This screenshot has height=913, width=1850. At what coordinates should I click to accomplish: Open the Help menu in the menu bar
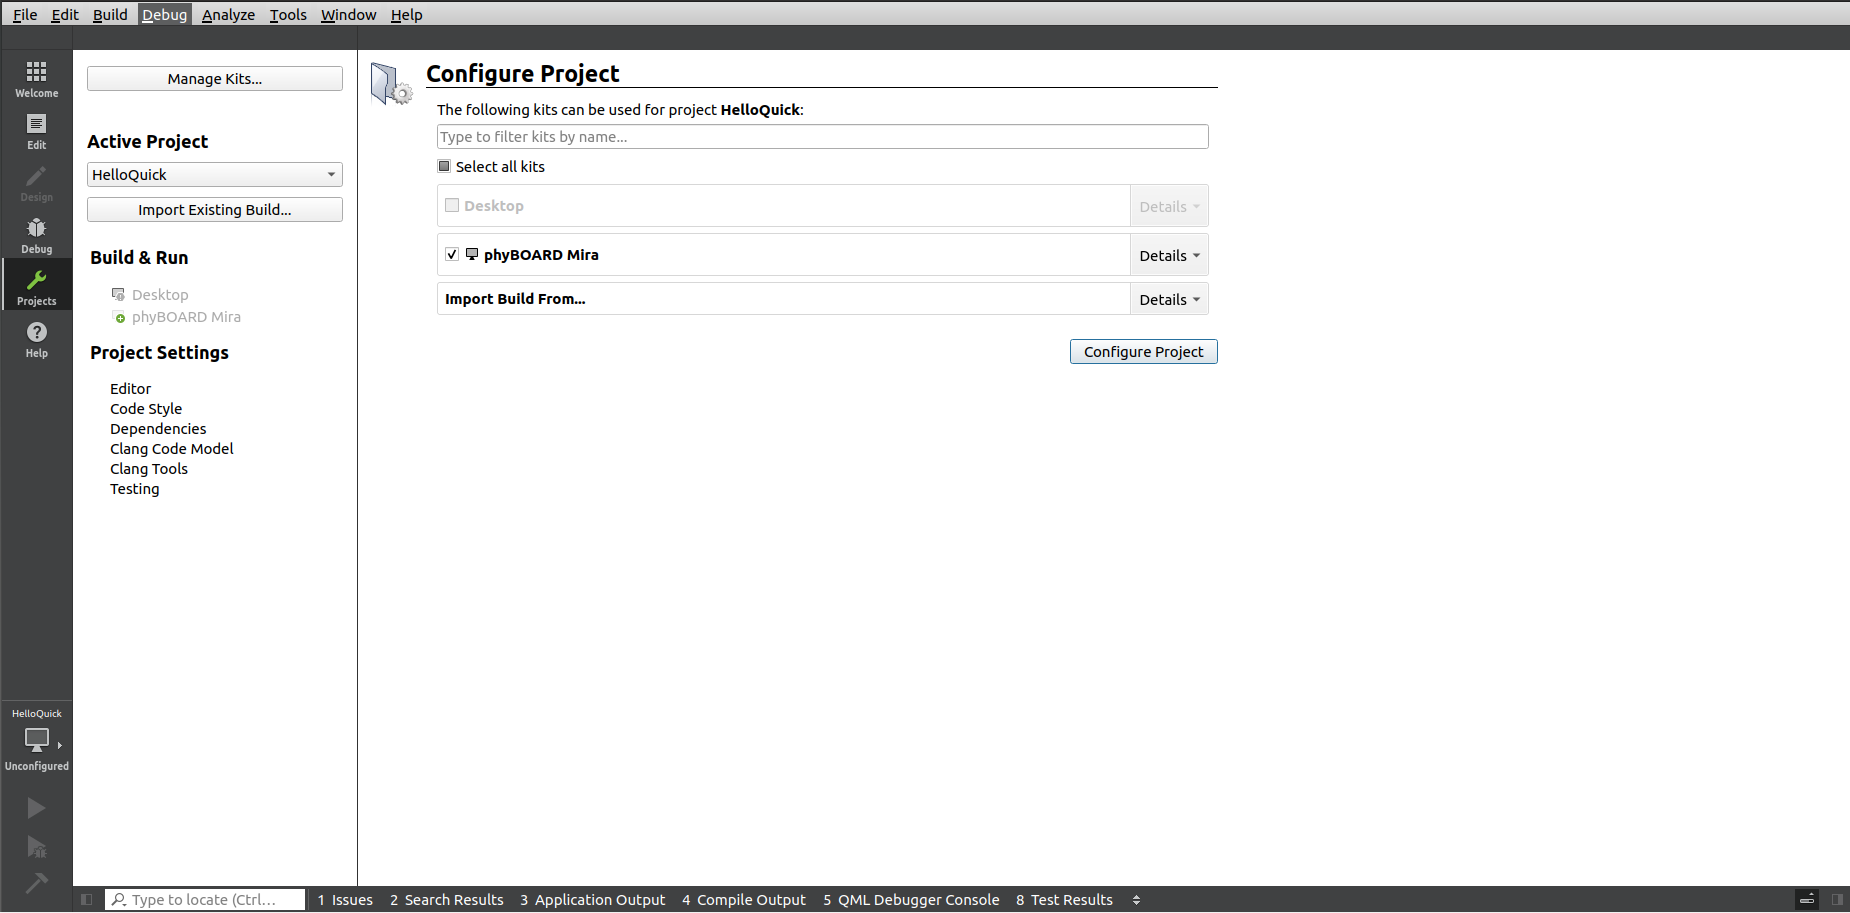tap(406, 14)
